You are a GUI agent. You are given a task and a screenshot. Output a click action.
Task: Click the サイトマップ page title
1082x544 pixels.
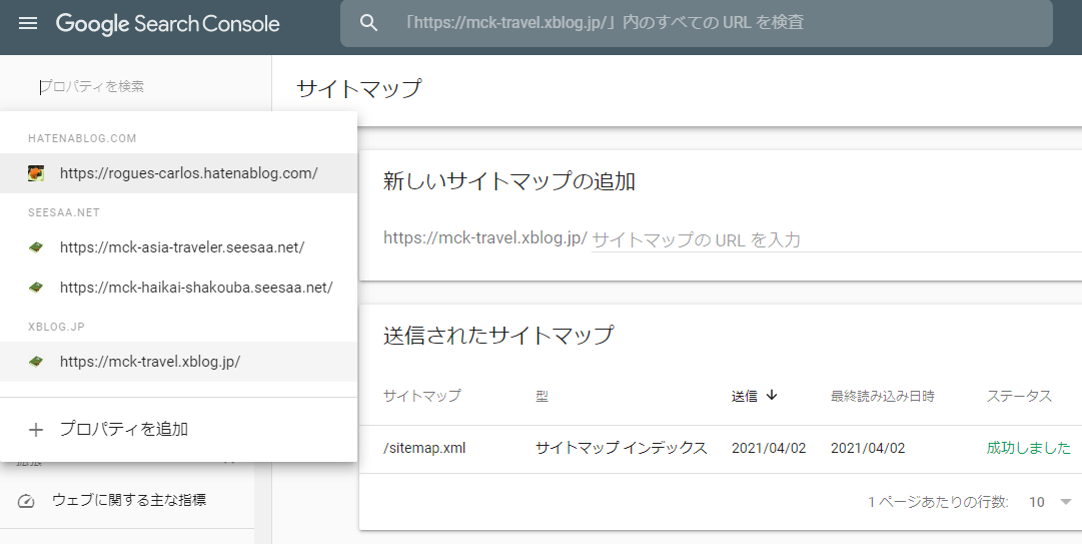coord(359,88)
